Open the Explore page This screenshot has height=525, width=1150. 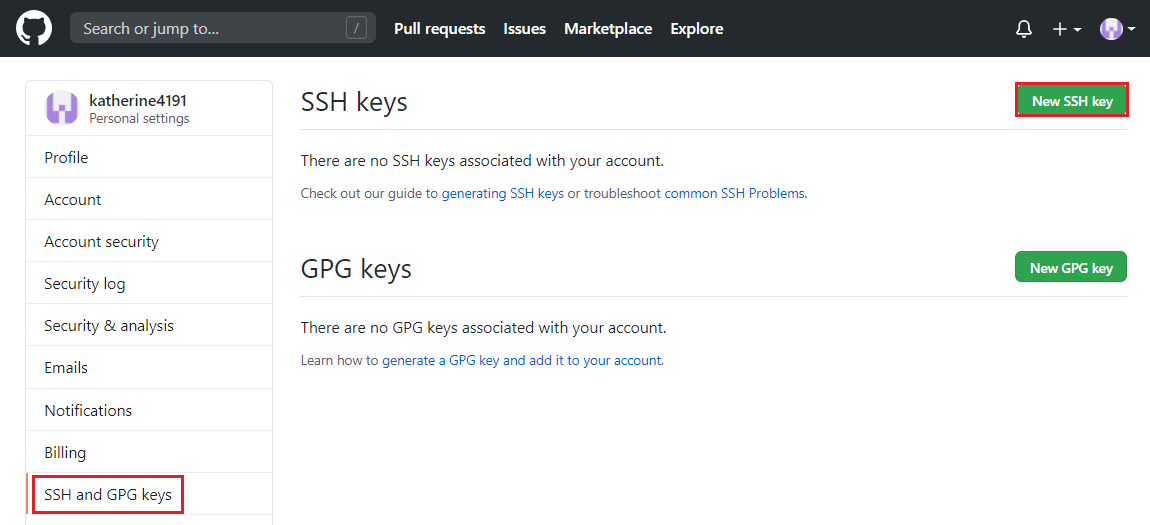click(697, 29)
